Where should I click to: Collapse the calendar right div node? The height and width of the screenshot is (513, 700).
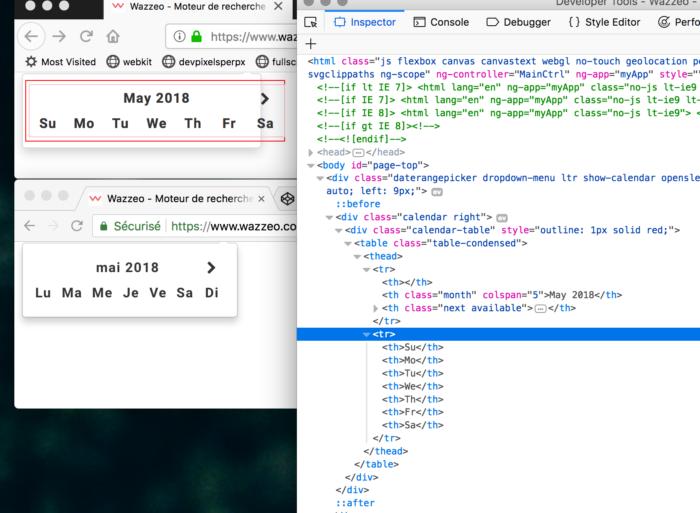(x=329, y=217)
